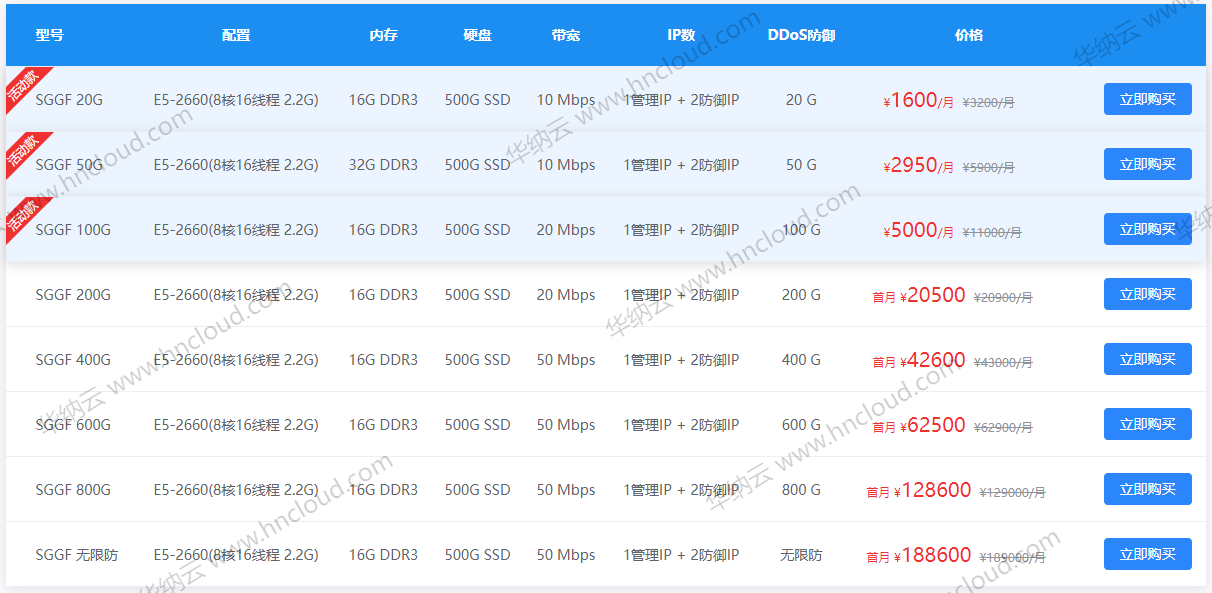
Task: Select the SGGF 800G model name
Action: (73, 490)
